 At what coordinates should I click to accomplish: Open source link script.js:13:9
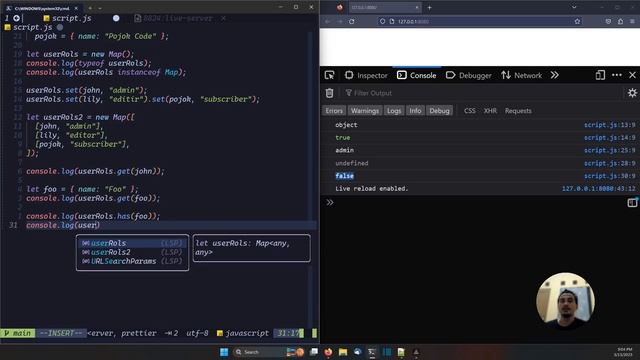pyautogui.click(x=609, y=125)
